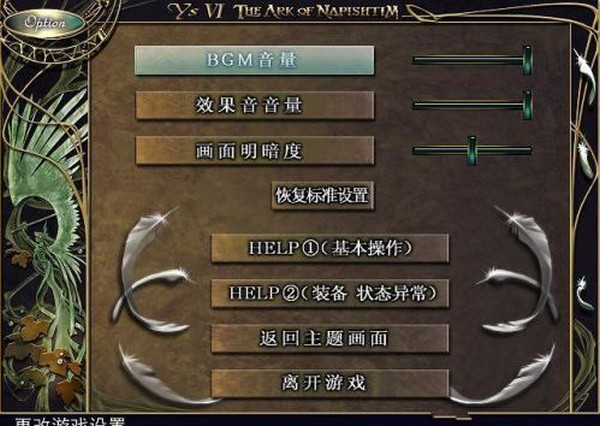Click brightness track right of its handle
The width and height of the screenshot is (600, 426).
pos(504,150)
